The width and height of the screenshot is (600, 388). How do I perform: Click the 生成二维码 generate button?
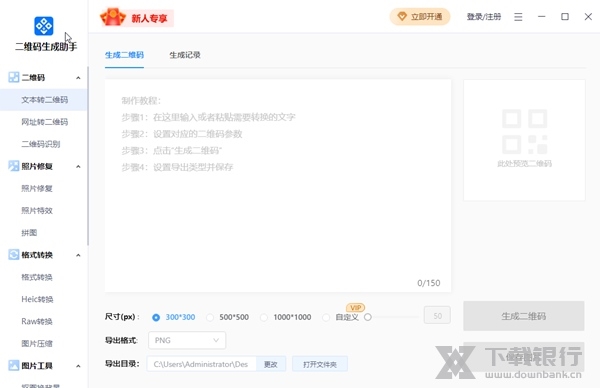523,316
